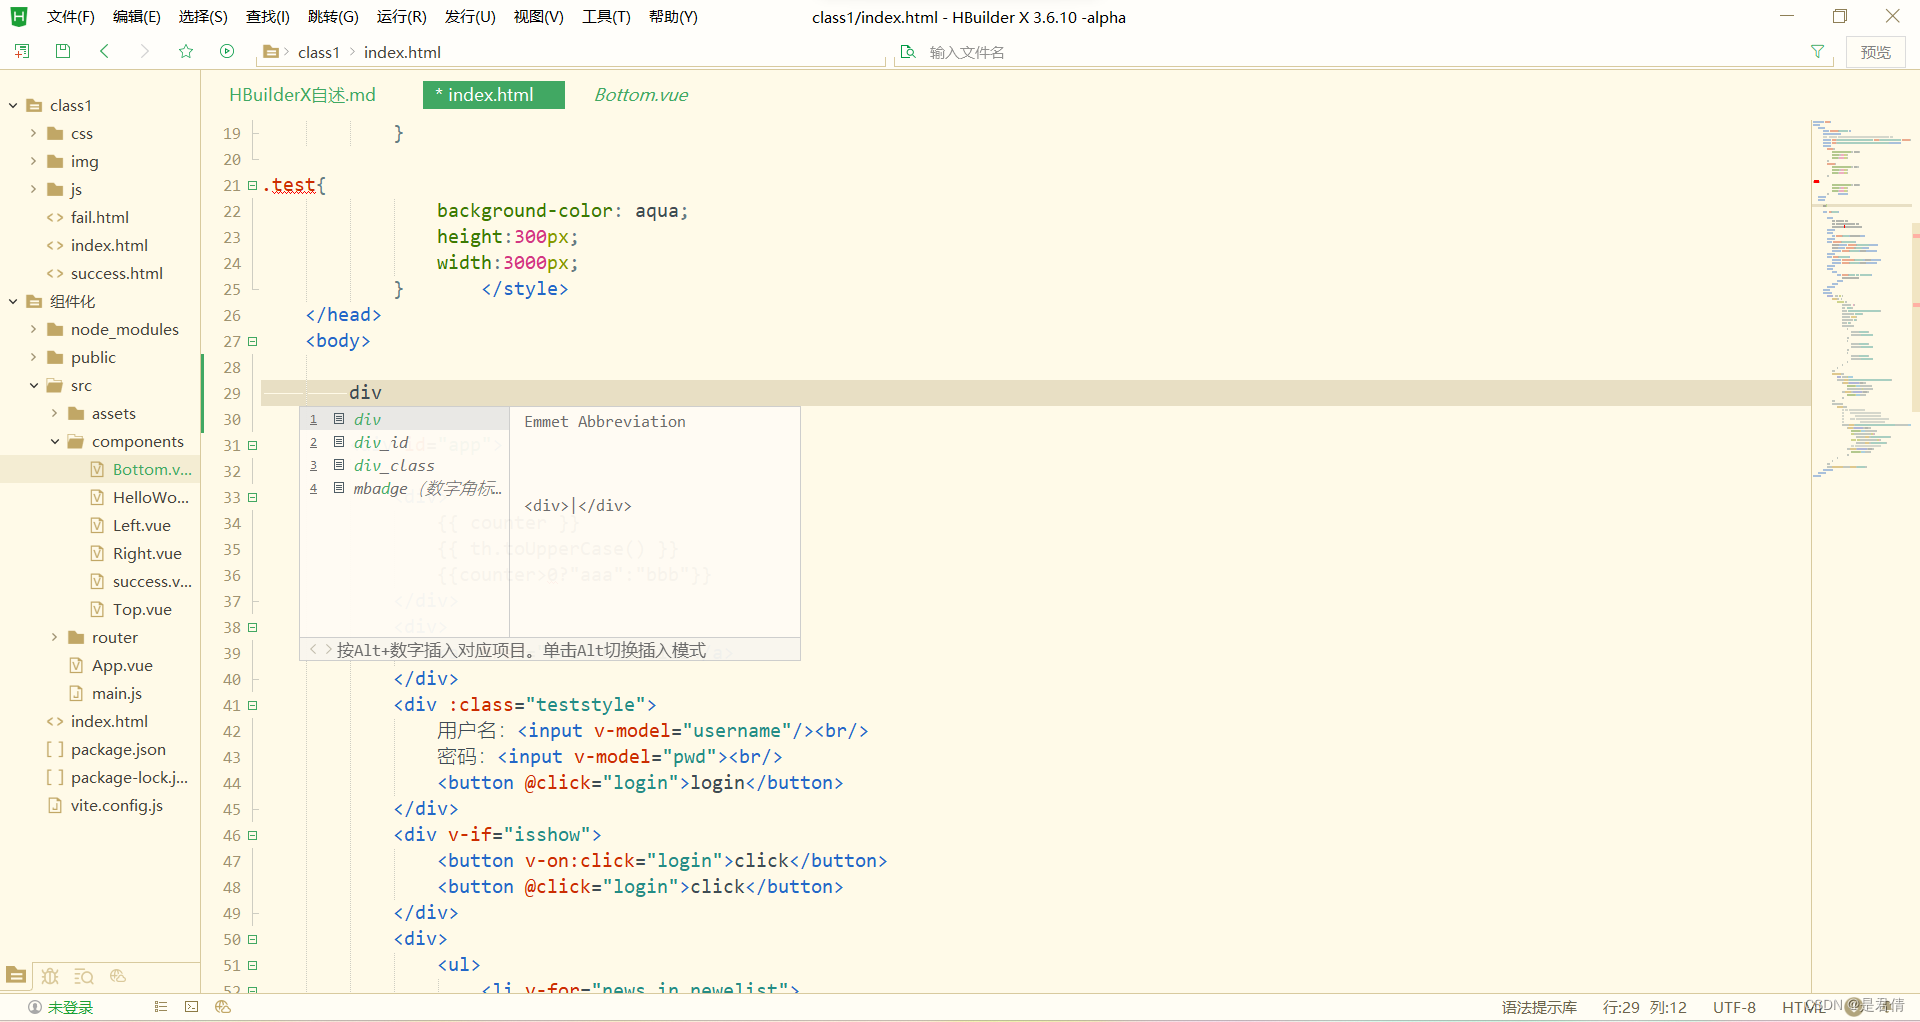Collapse code fold marker at line 46
This screenshot has height=1022, width=1920.
click(x=252, y=835)
